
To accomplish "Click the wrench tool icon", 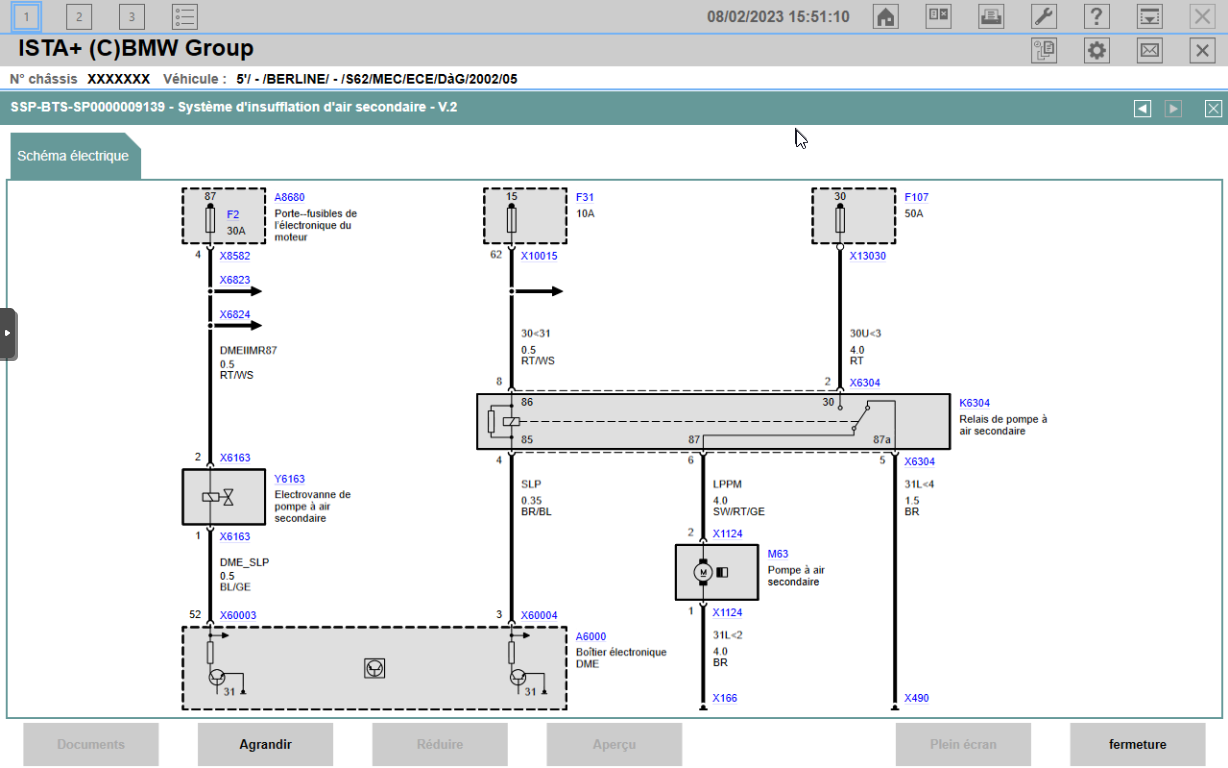I will (1044, 16).
